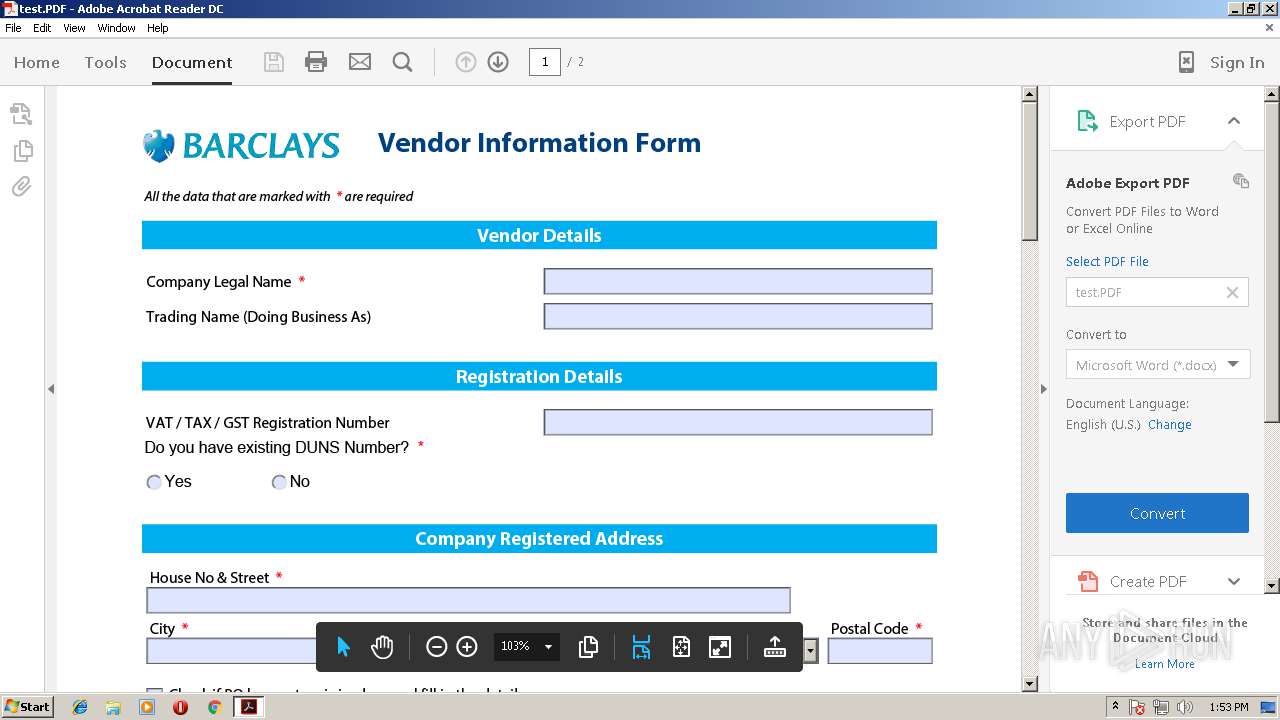Click the Postal Code field
Image resolution: width=1280 pixels, height=720 pixels.
coord(880,651)
